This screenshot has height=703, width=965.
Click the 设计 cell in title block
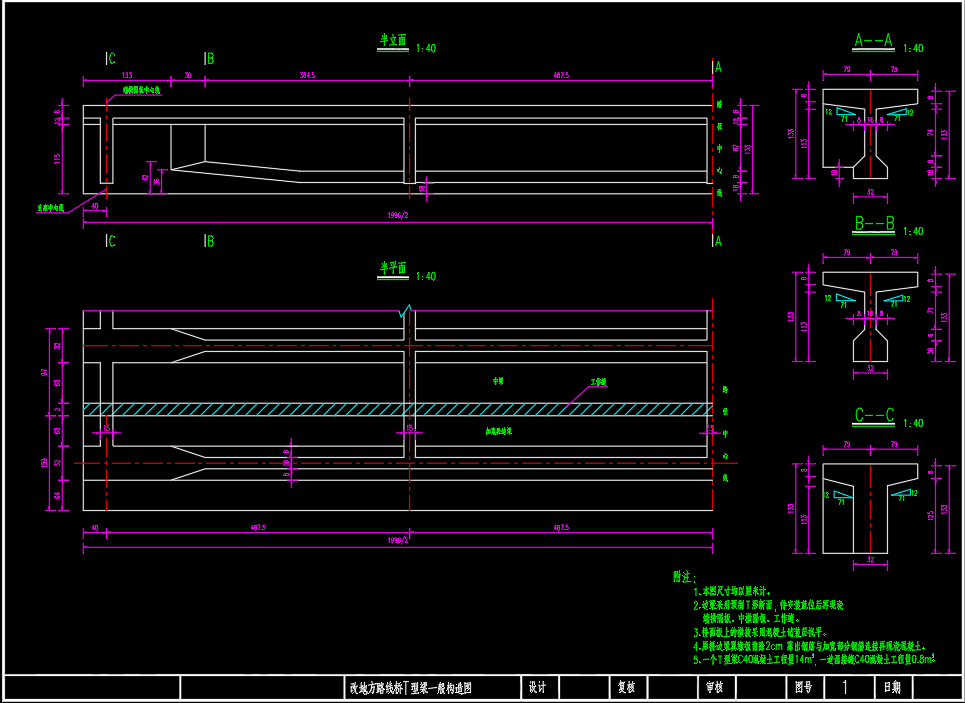coord(537,688)
